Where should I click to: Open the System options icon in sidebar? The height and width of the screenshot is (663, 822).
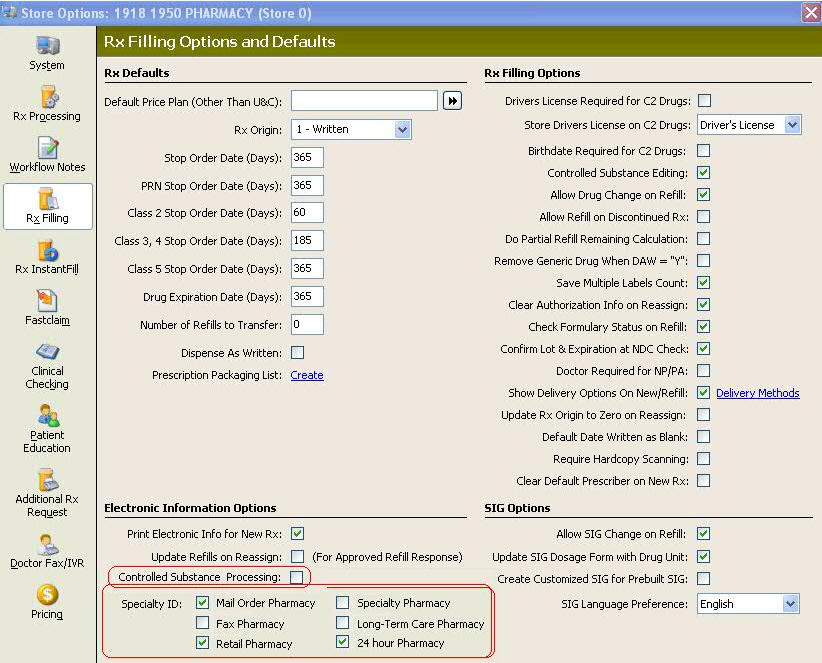(x=47, y=47)
